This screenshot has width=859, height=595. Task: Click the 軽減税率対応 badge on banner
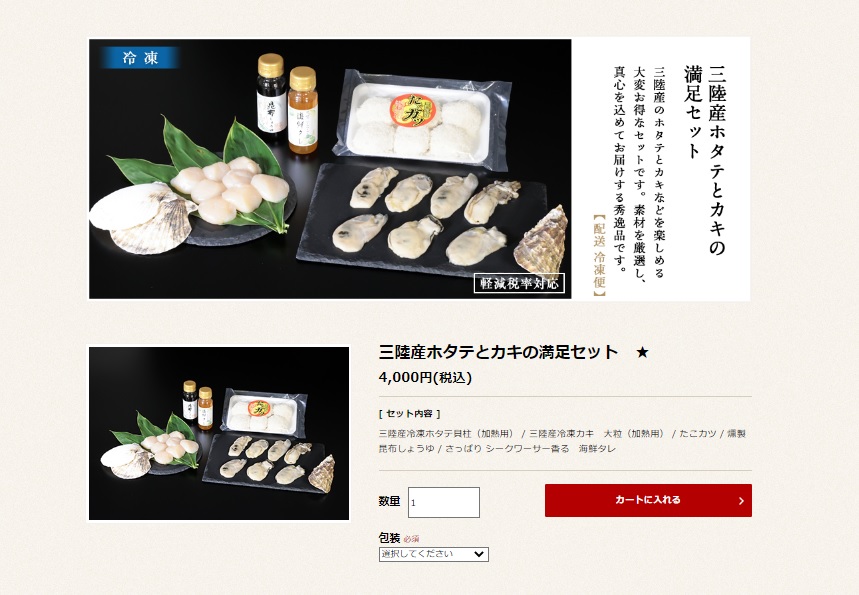pos(519,283)
